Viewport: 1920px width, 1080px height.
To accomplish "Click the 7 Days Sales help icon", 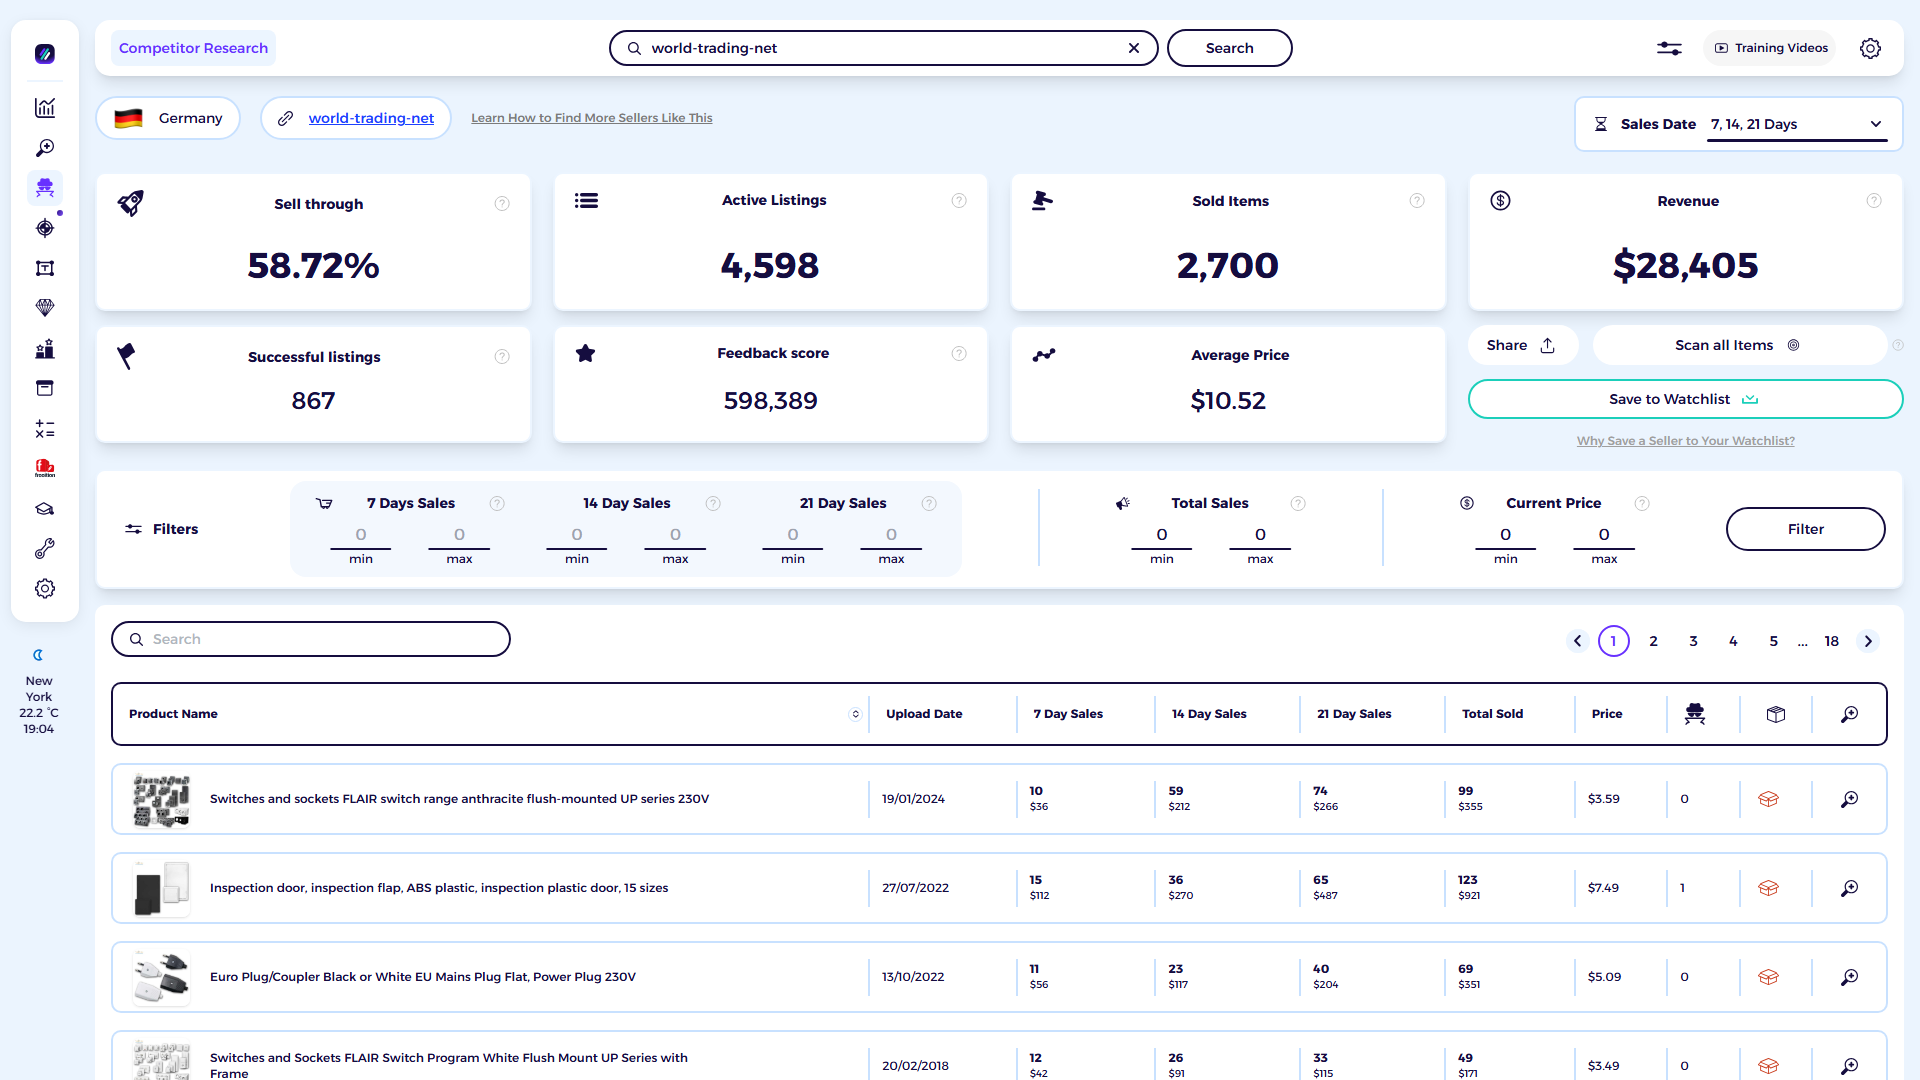I will coord(497,504).
